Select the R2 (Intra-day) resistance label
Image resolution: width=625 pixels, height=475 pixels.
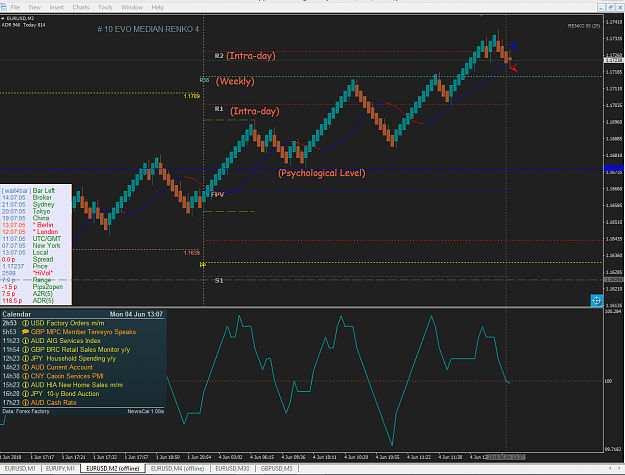(x=245, y=55)
